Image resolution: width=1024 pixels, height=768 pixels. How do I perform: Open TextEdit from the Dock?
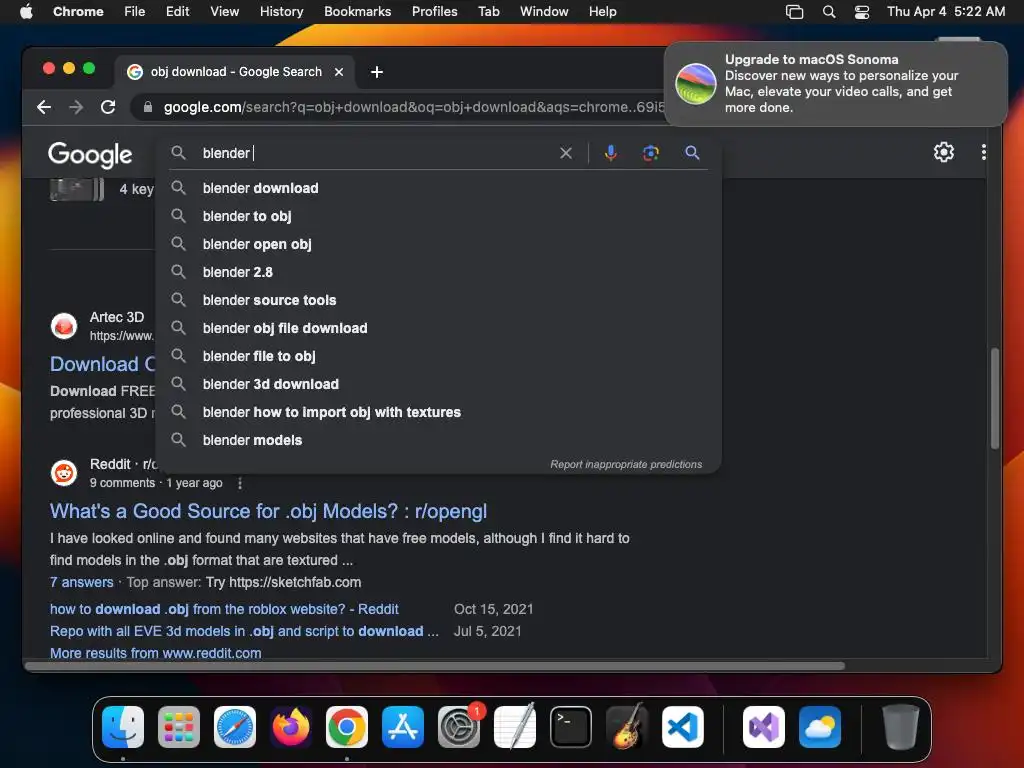click(515, 727)
